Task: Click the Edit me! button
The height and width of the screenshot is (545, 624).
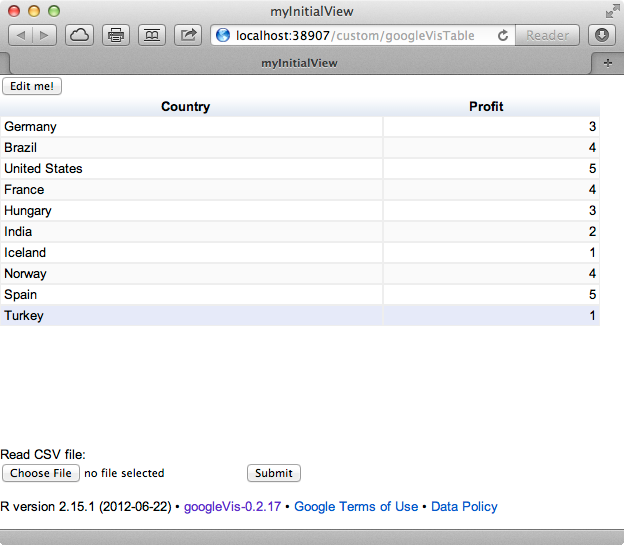Action: (x=32, y=86)
